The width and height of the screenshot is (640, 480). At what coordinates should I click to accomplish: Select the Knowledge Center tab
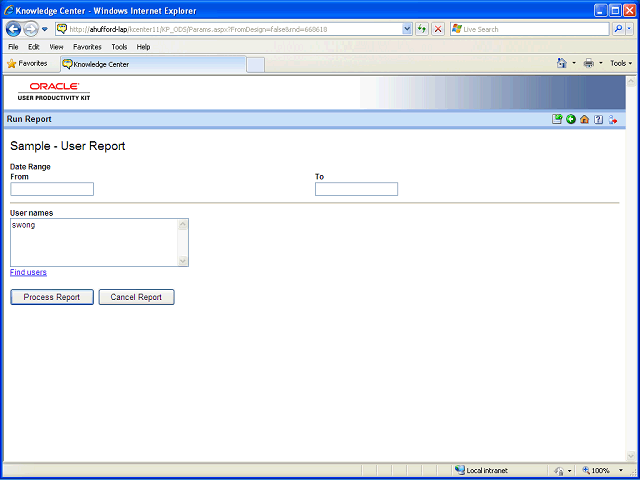point(153,64)
